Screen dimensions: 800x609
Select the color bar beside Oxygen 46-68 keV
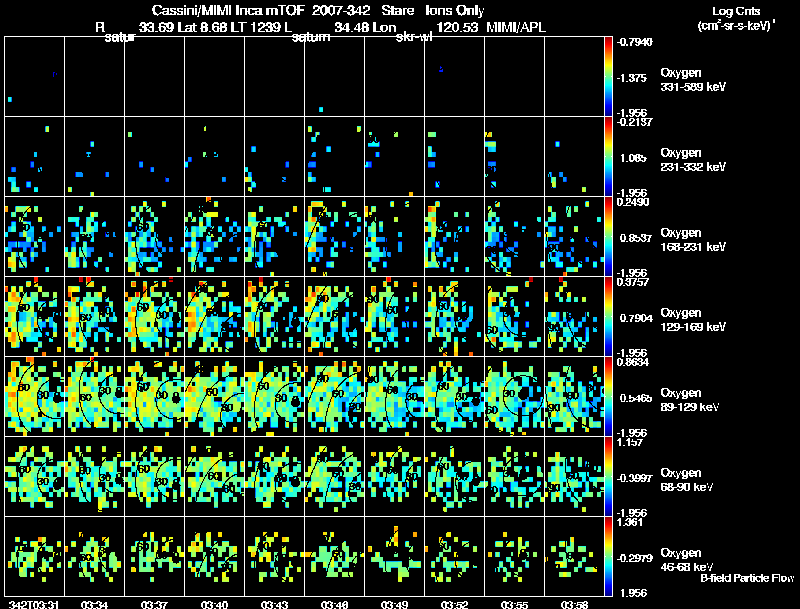(608, 557)
